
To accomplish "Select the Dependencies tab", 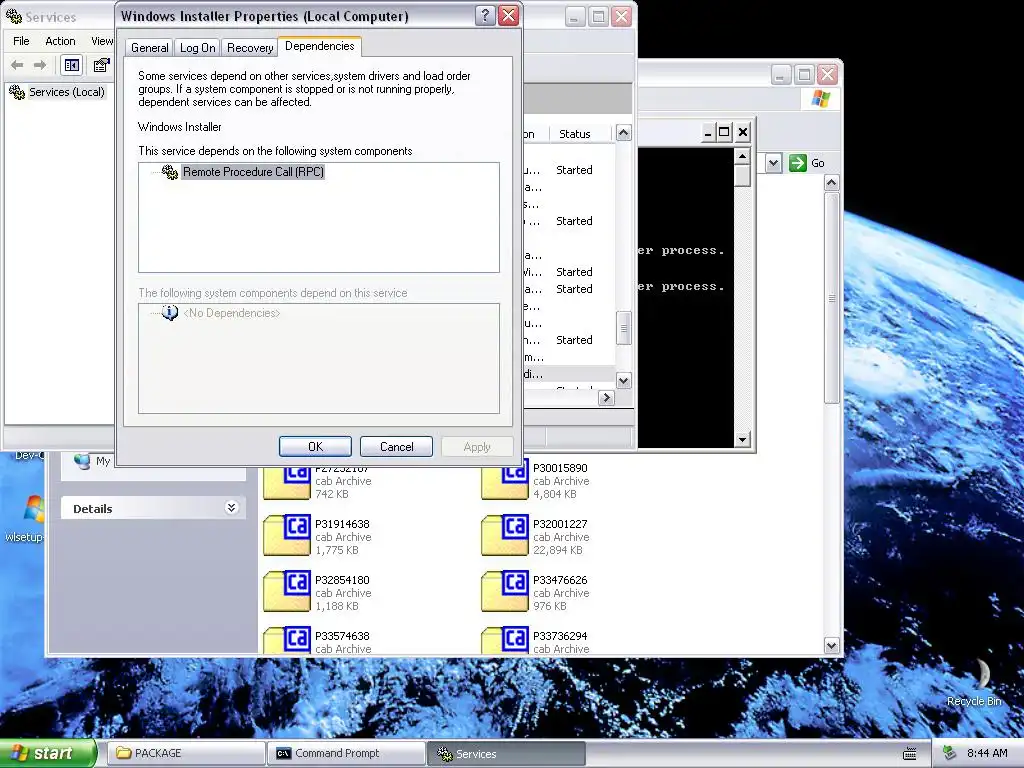I will tap(319, 46).
